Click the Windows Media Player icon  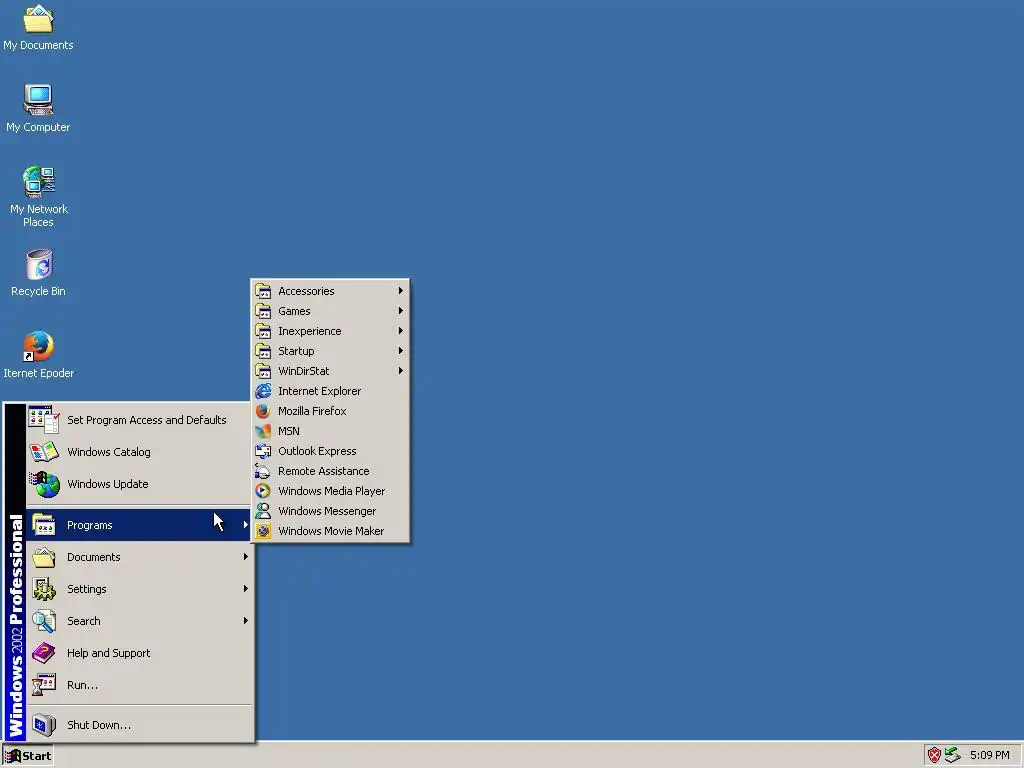click(263, 491)
